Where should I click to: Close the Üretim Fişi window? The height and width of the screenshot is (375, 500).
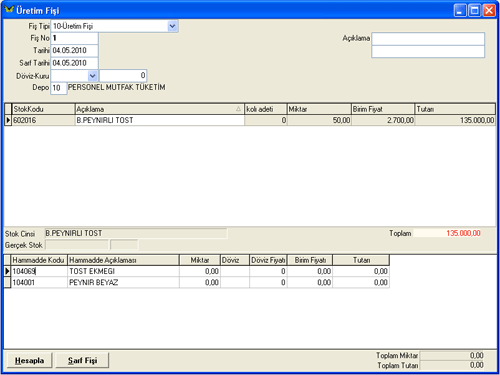(x=489, y=10)
